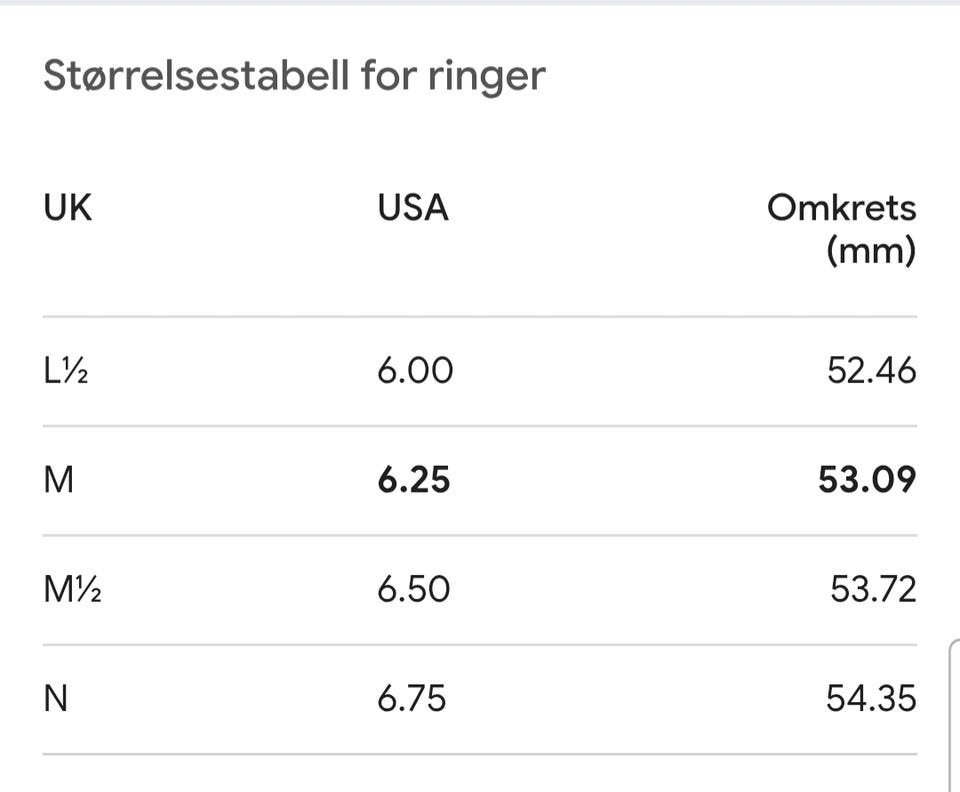Screen dimensions: 960x792
Task: Click the 6.50 USA size value
Action: pyautogui.click(x=414, y=589)
